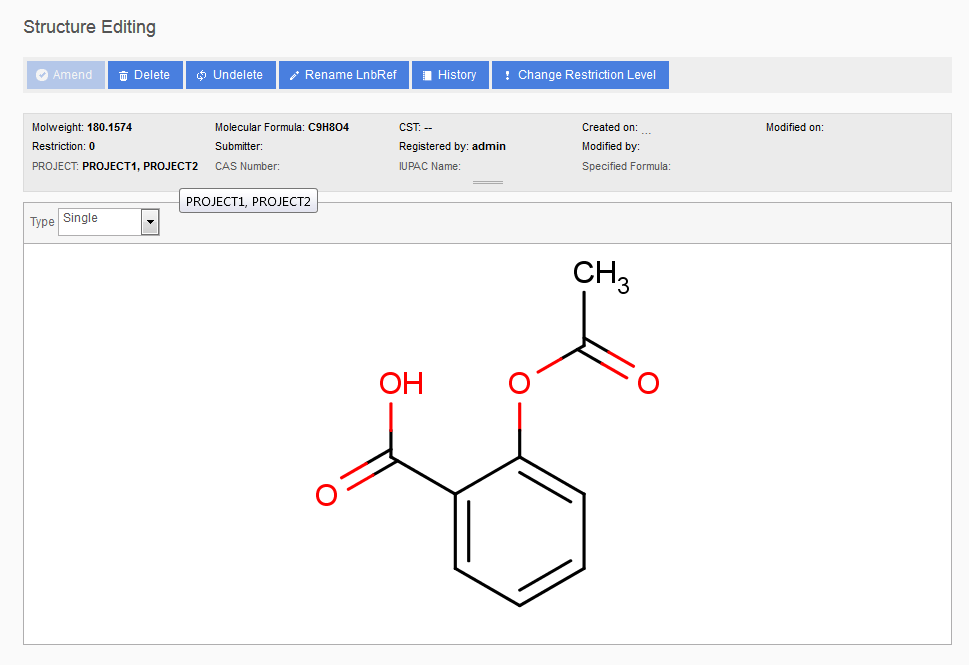Click the acetyl carbonyl oxygen below CH3
Screen dimensions: 969x665
pos(648,383)
